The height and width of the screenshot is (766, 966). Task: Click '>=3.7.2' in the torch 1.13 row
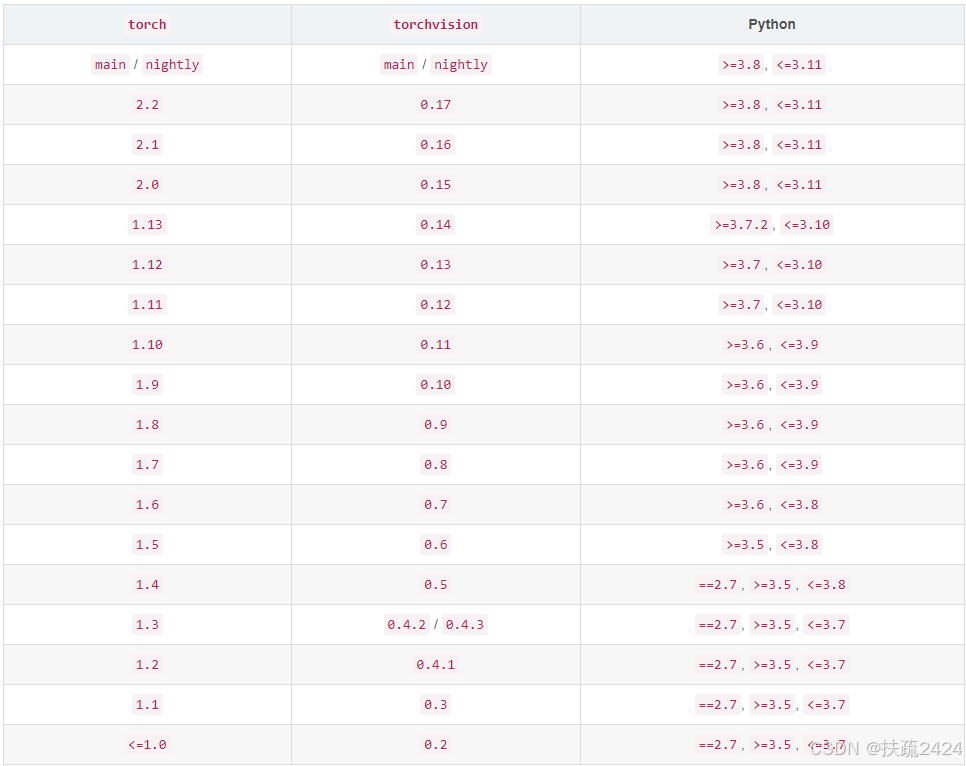click(x=741, y=225)
